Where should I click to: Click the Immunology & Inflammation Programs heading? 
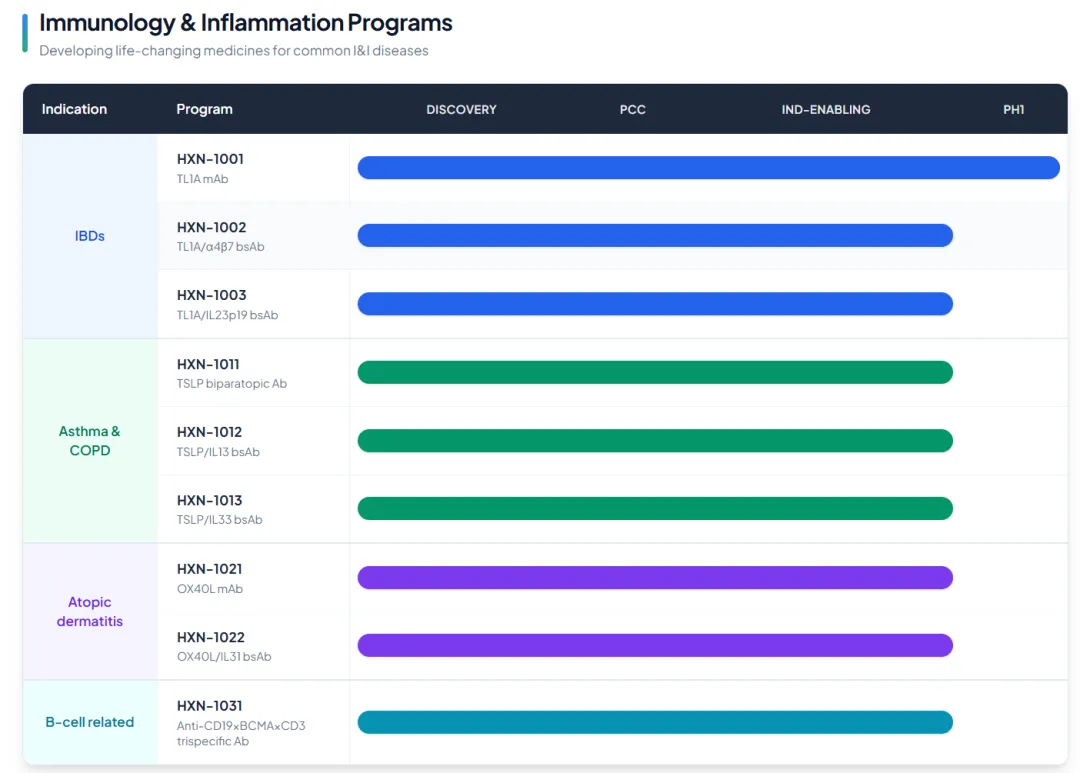245,22
